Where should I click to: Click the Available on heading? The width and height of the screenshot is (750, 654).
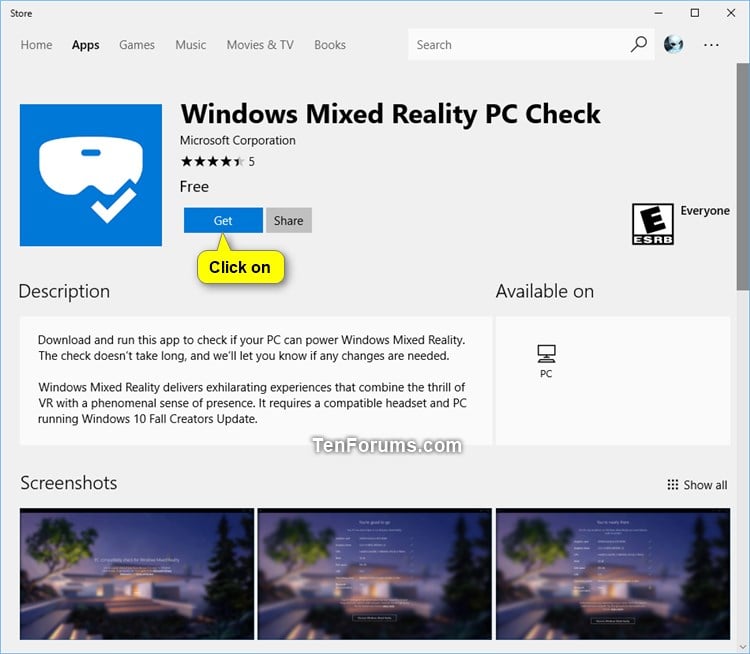point(545,292)
